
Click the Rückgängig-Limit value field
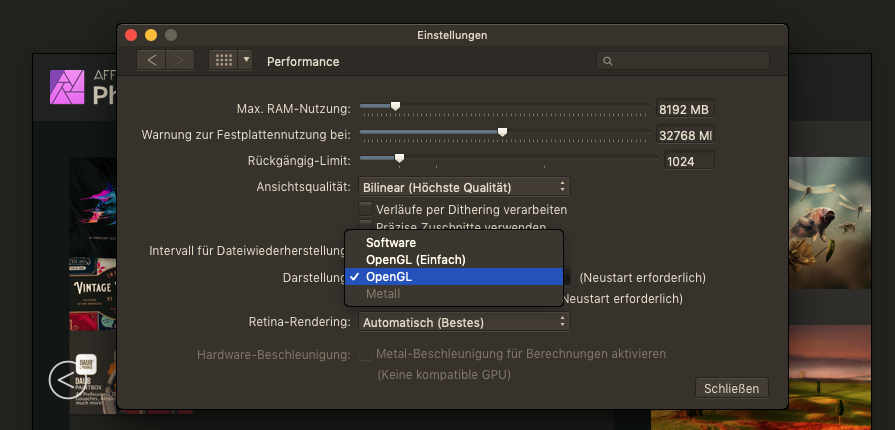click(688, 161)
